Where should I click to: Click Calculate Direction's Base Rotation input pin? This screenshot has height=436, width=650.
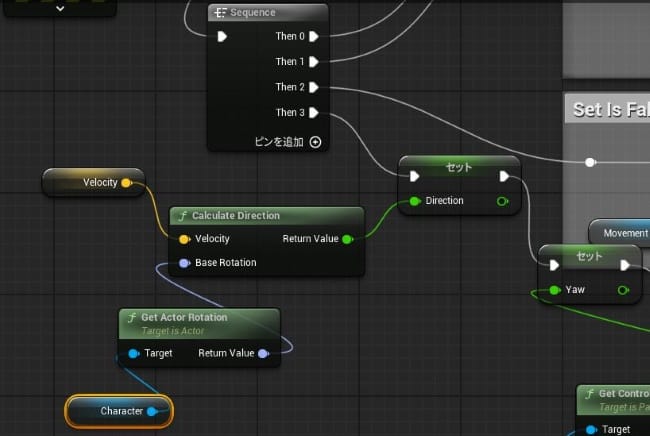coord(184,263)
